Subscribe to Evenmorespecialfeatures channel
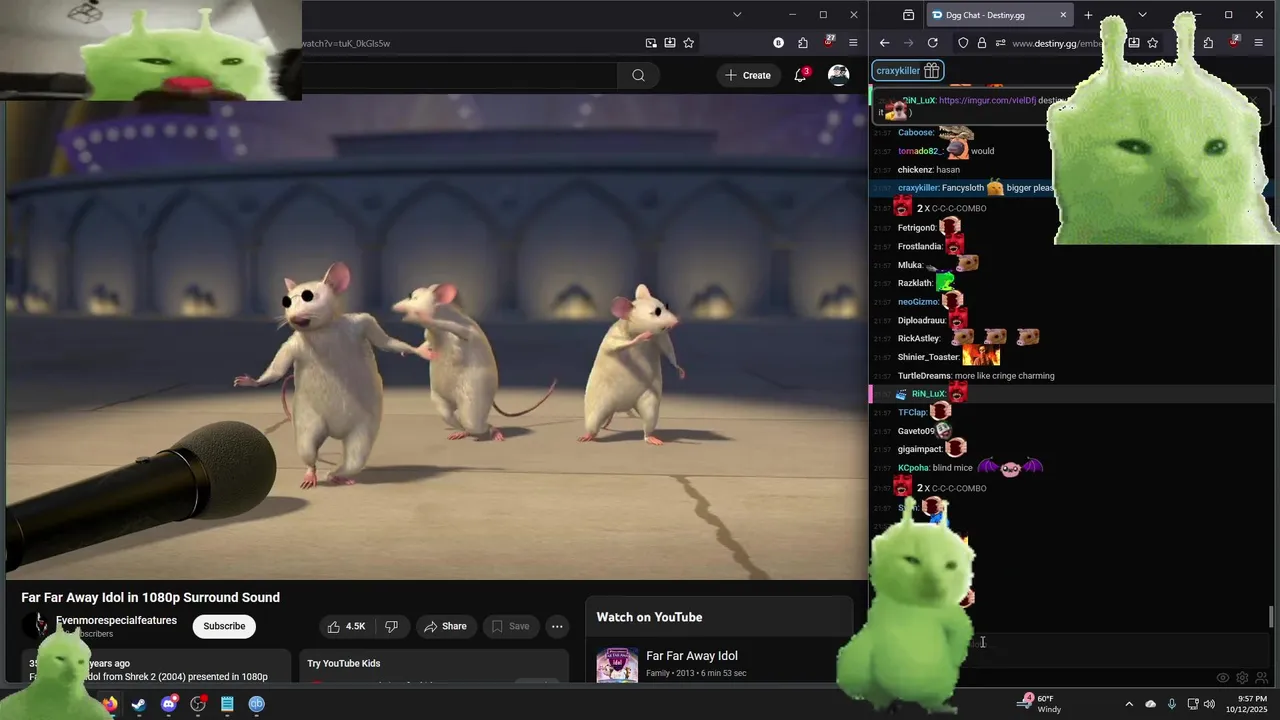The height and width of the screenshot is (720, 1280). [224, 626]
